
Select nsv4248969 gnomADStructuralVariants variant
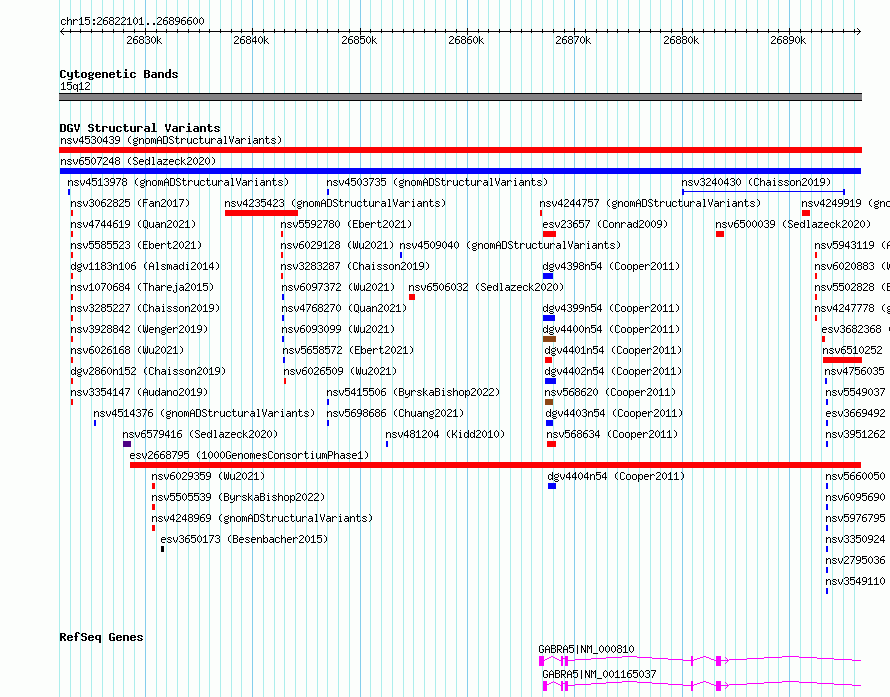coord(262,518)
